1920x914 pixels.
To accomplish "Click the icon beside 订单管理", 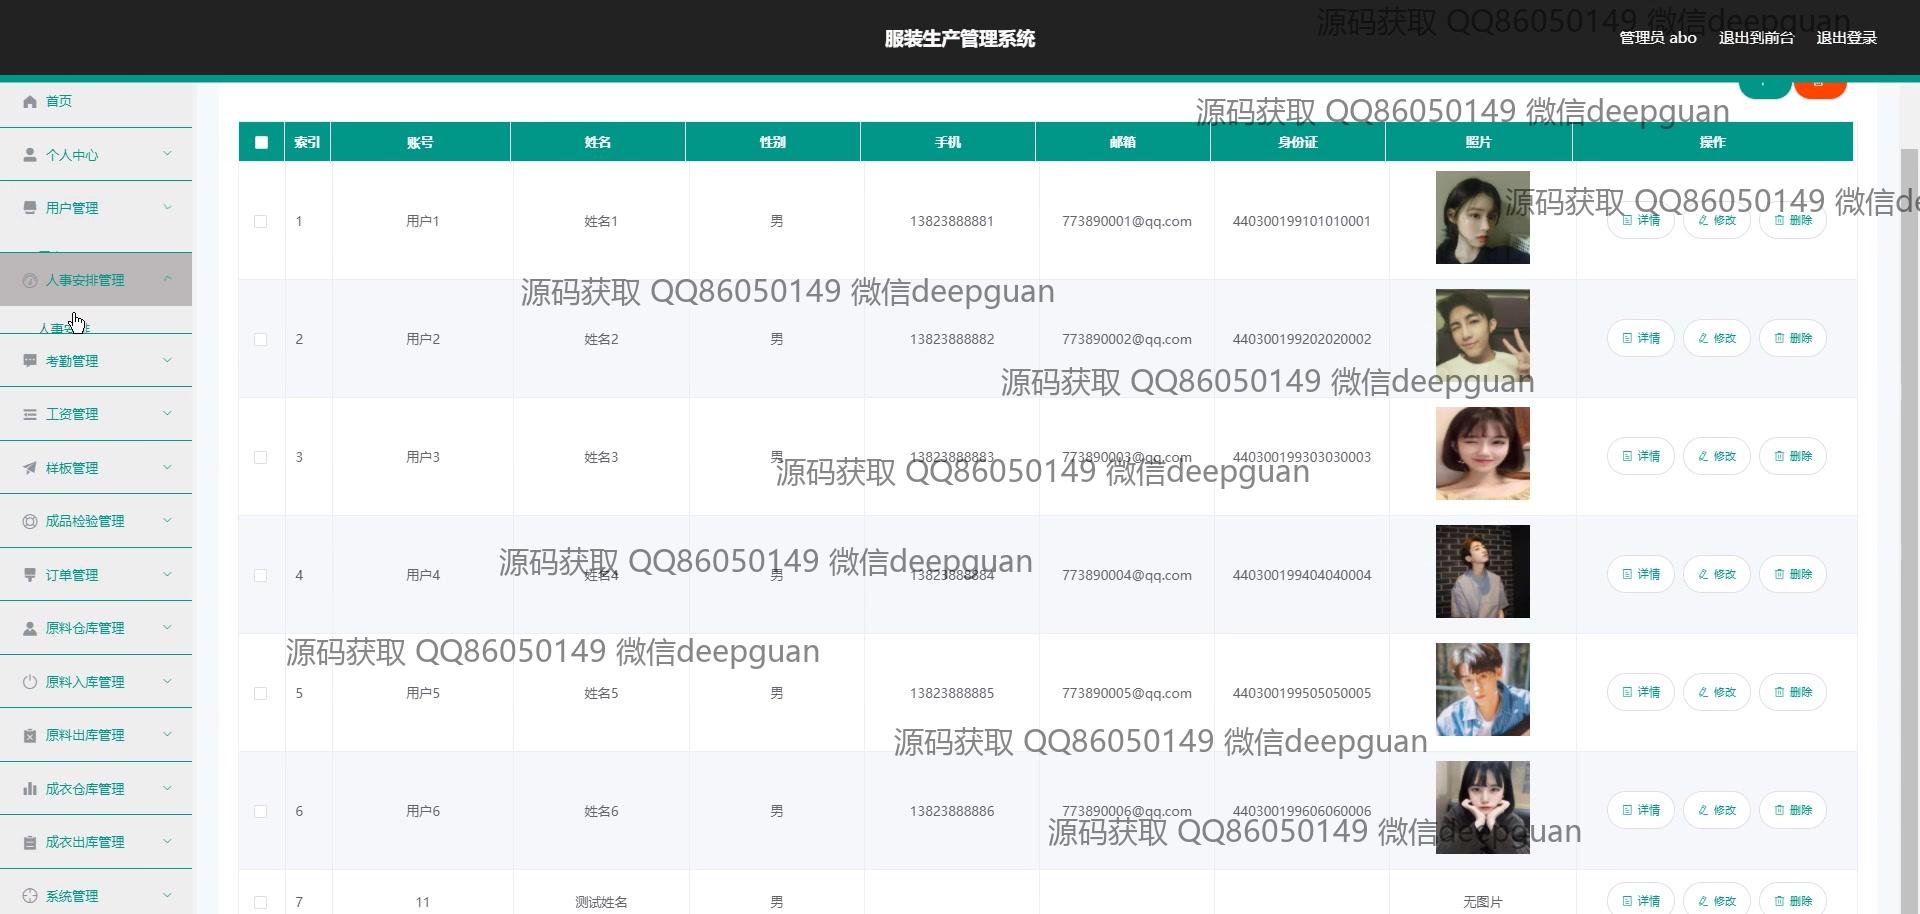I will click(30, 575).
